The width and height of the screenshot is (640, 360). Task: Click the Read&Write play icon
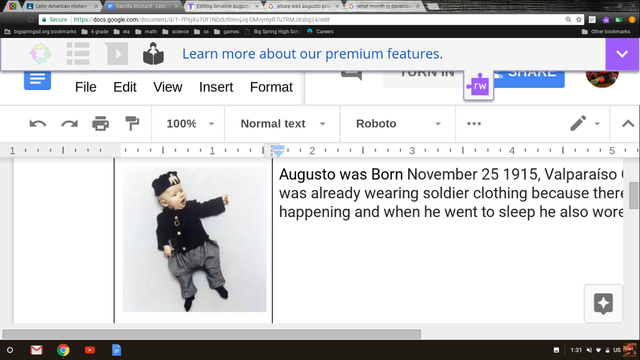[x=117, y=54]
